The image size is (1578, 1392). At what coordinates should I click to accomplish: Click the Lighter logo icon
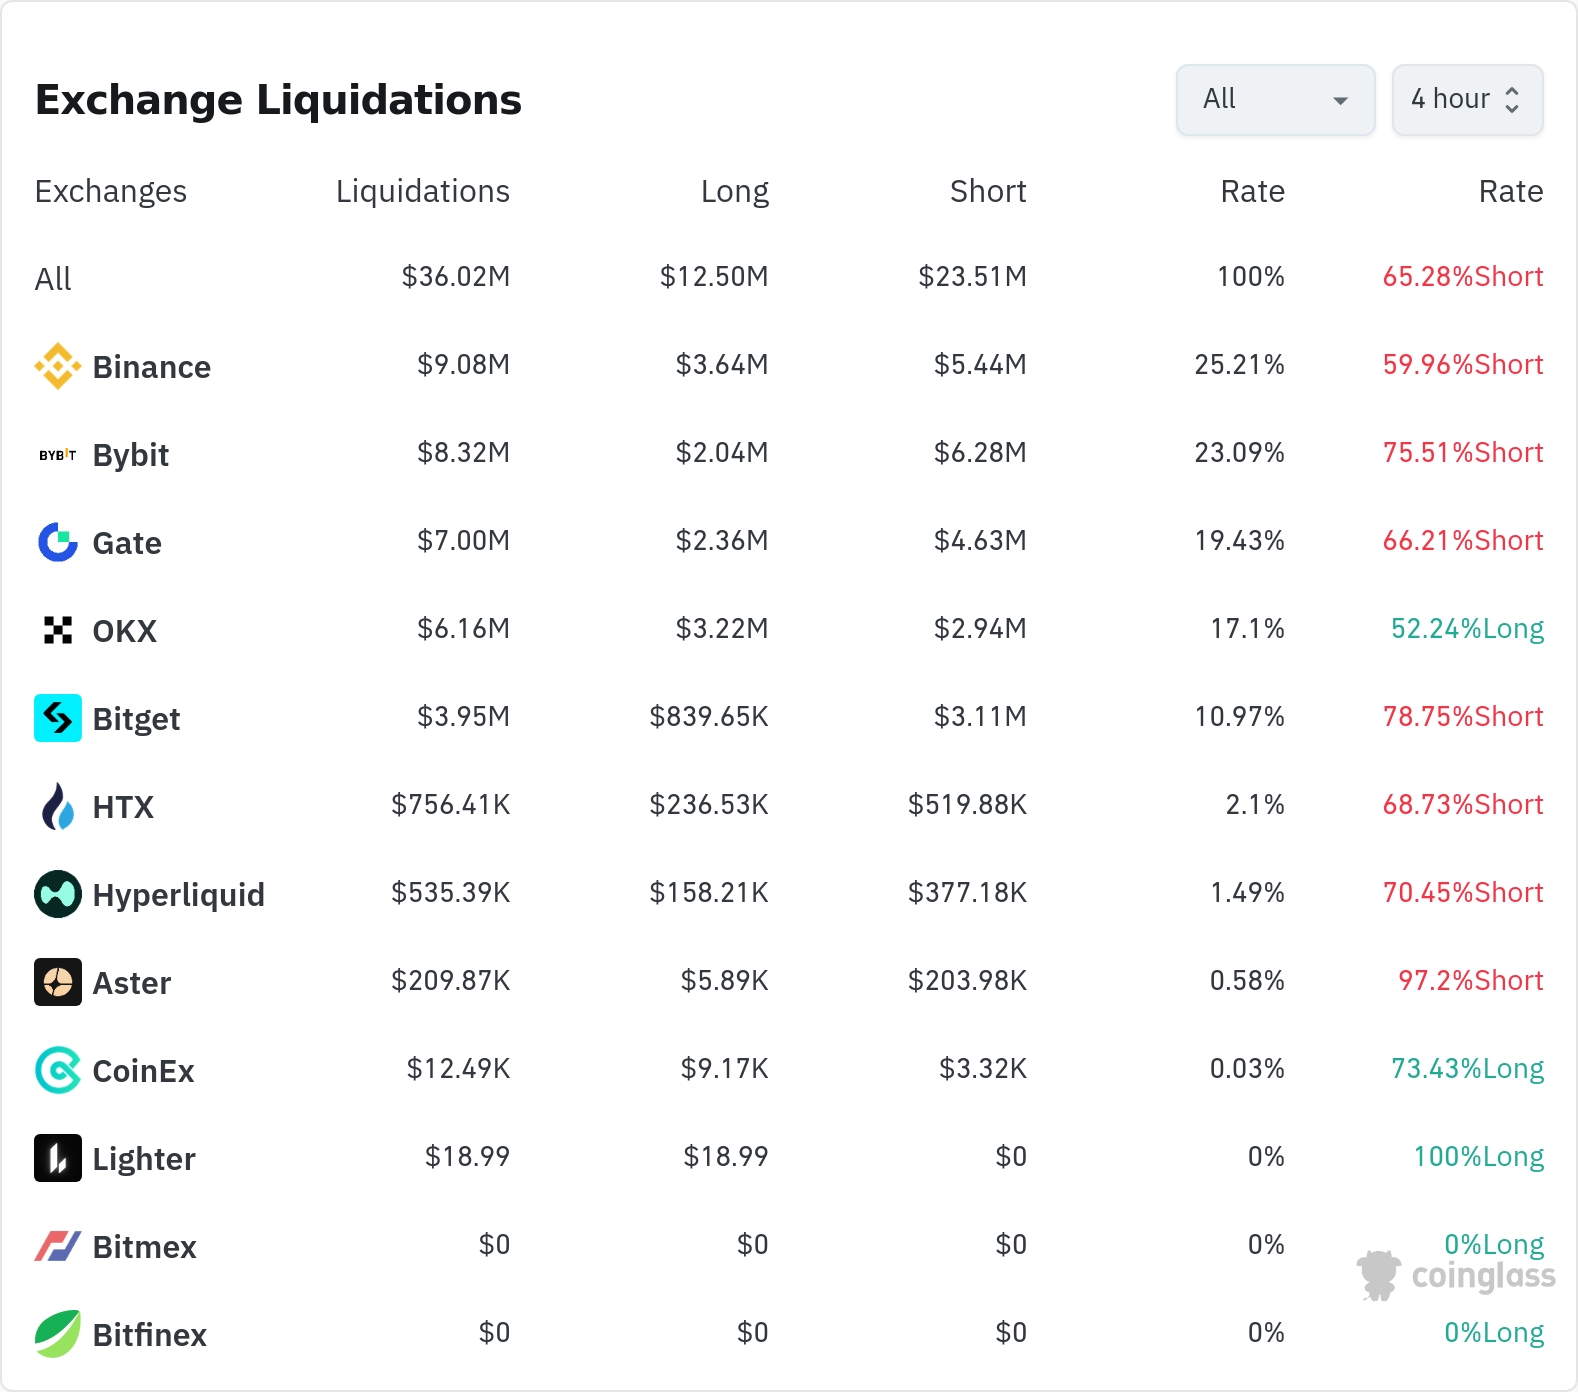coord(58,1158)
